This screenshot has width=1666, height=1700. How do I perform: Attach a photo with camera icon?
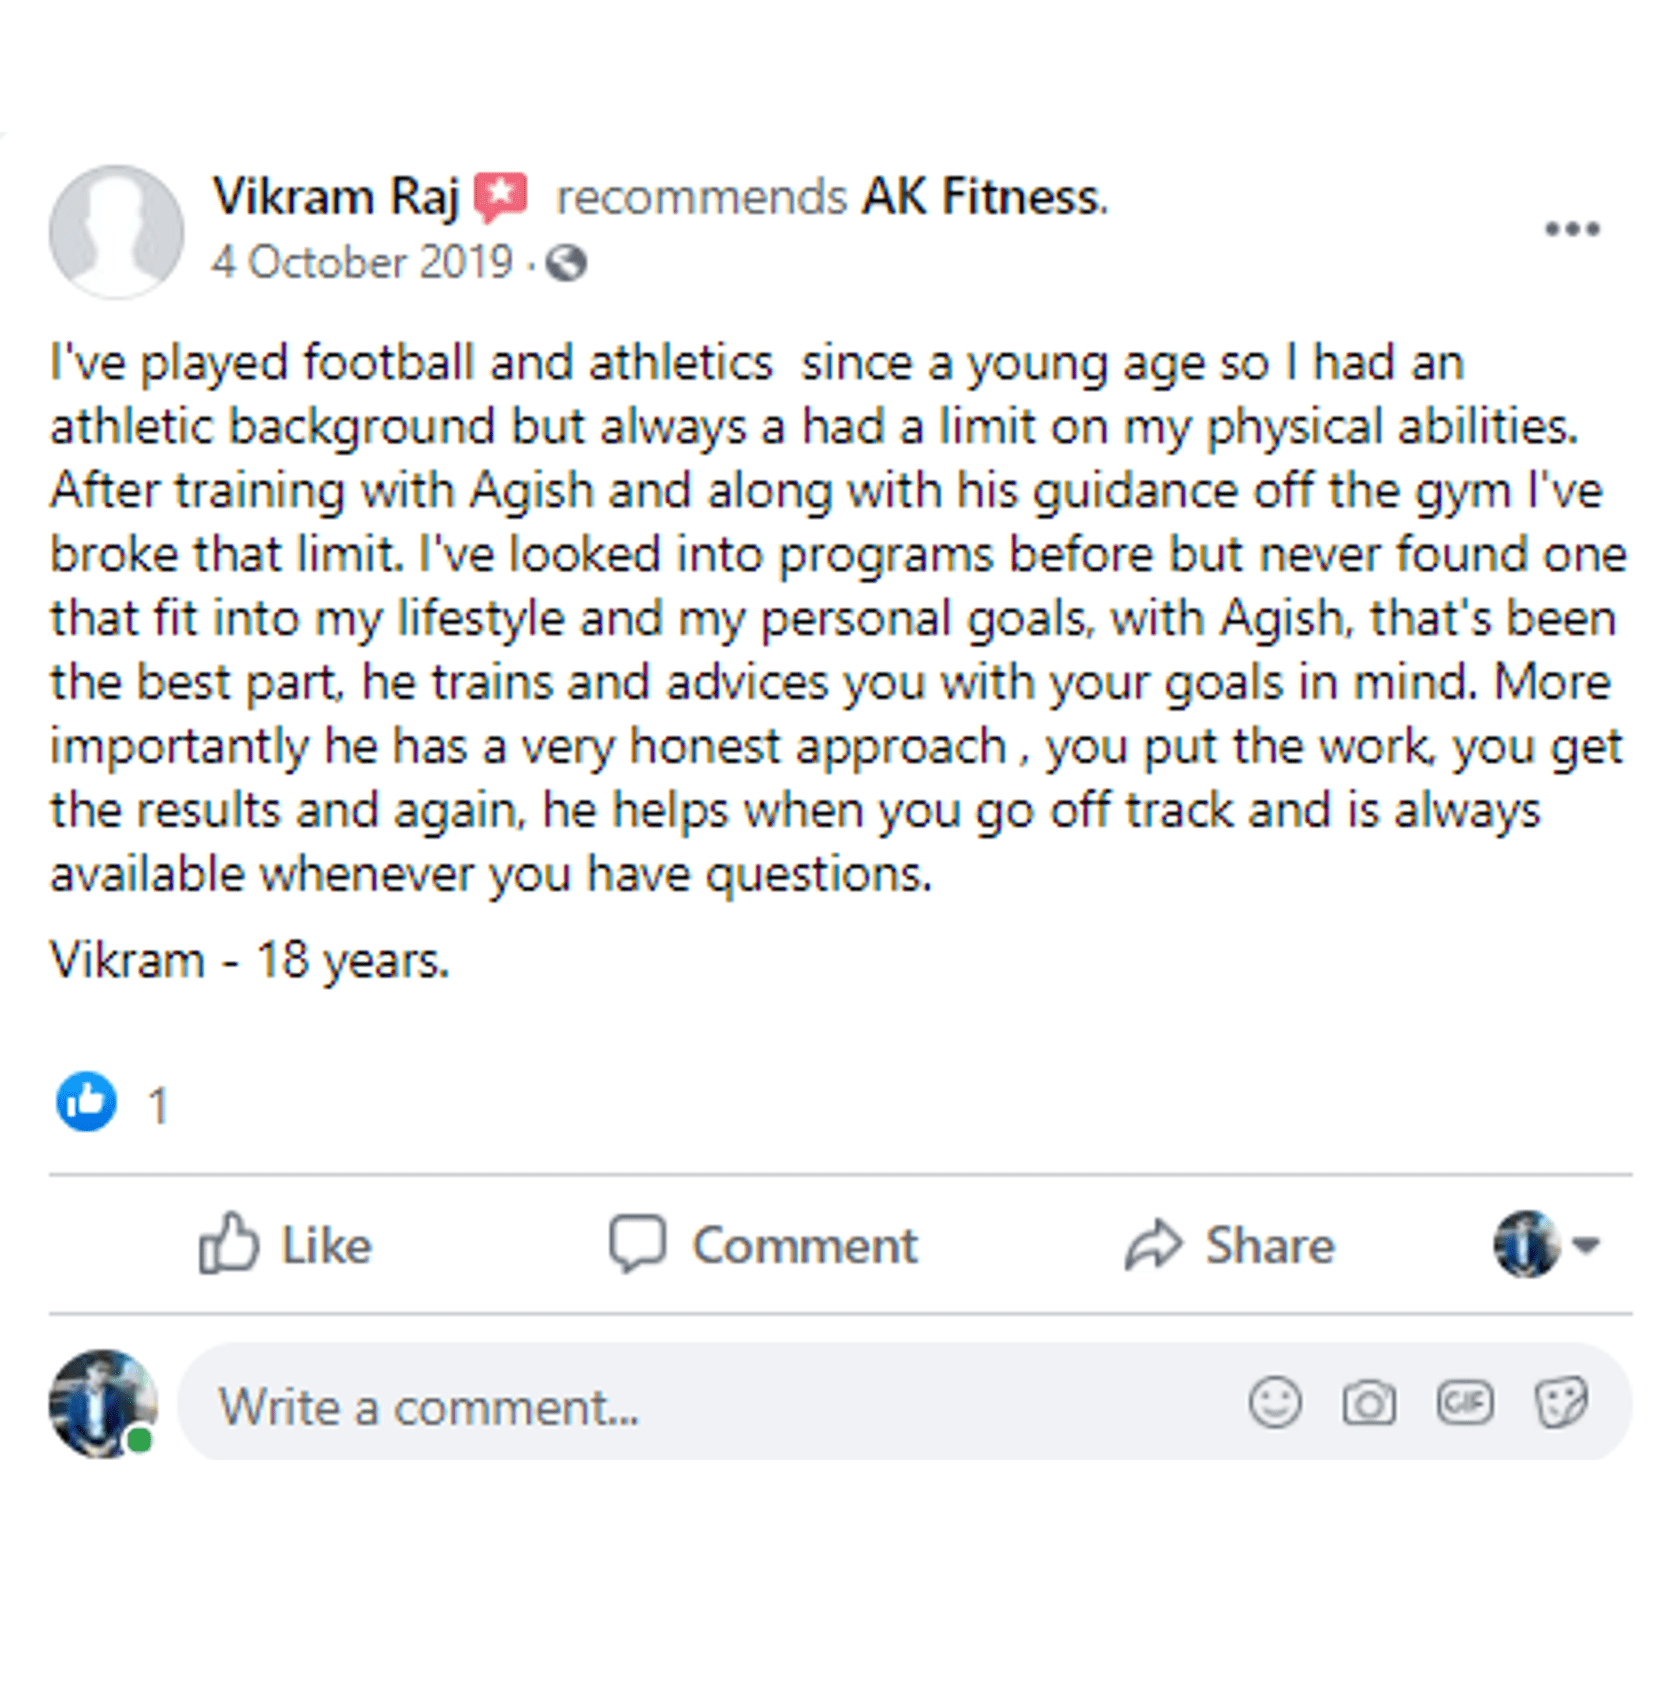[x=1368, y=1402]
